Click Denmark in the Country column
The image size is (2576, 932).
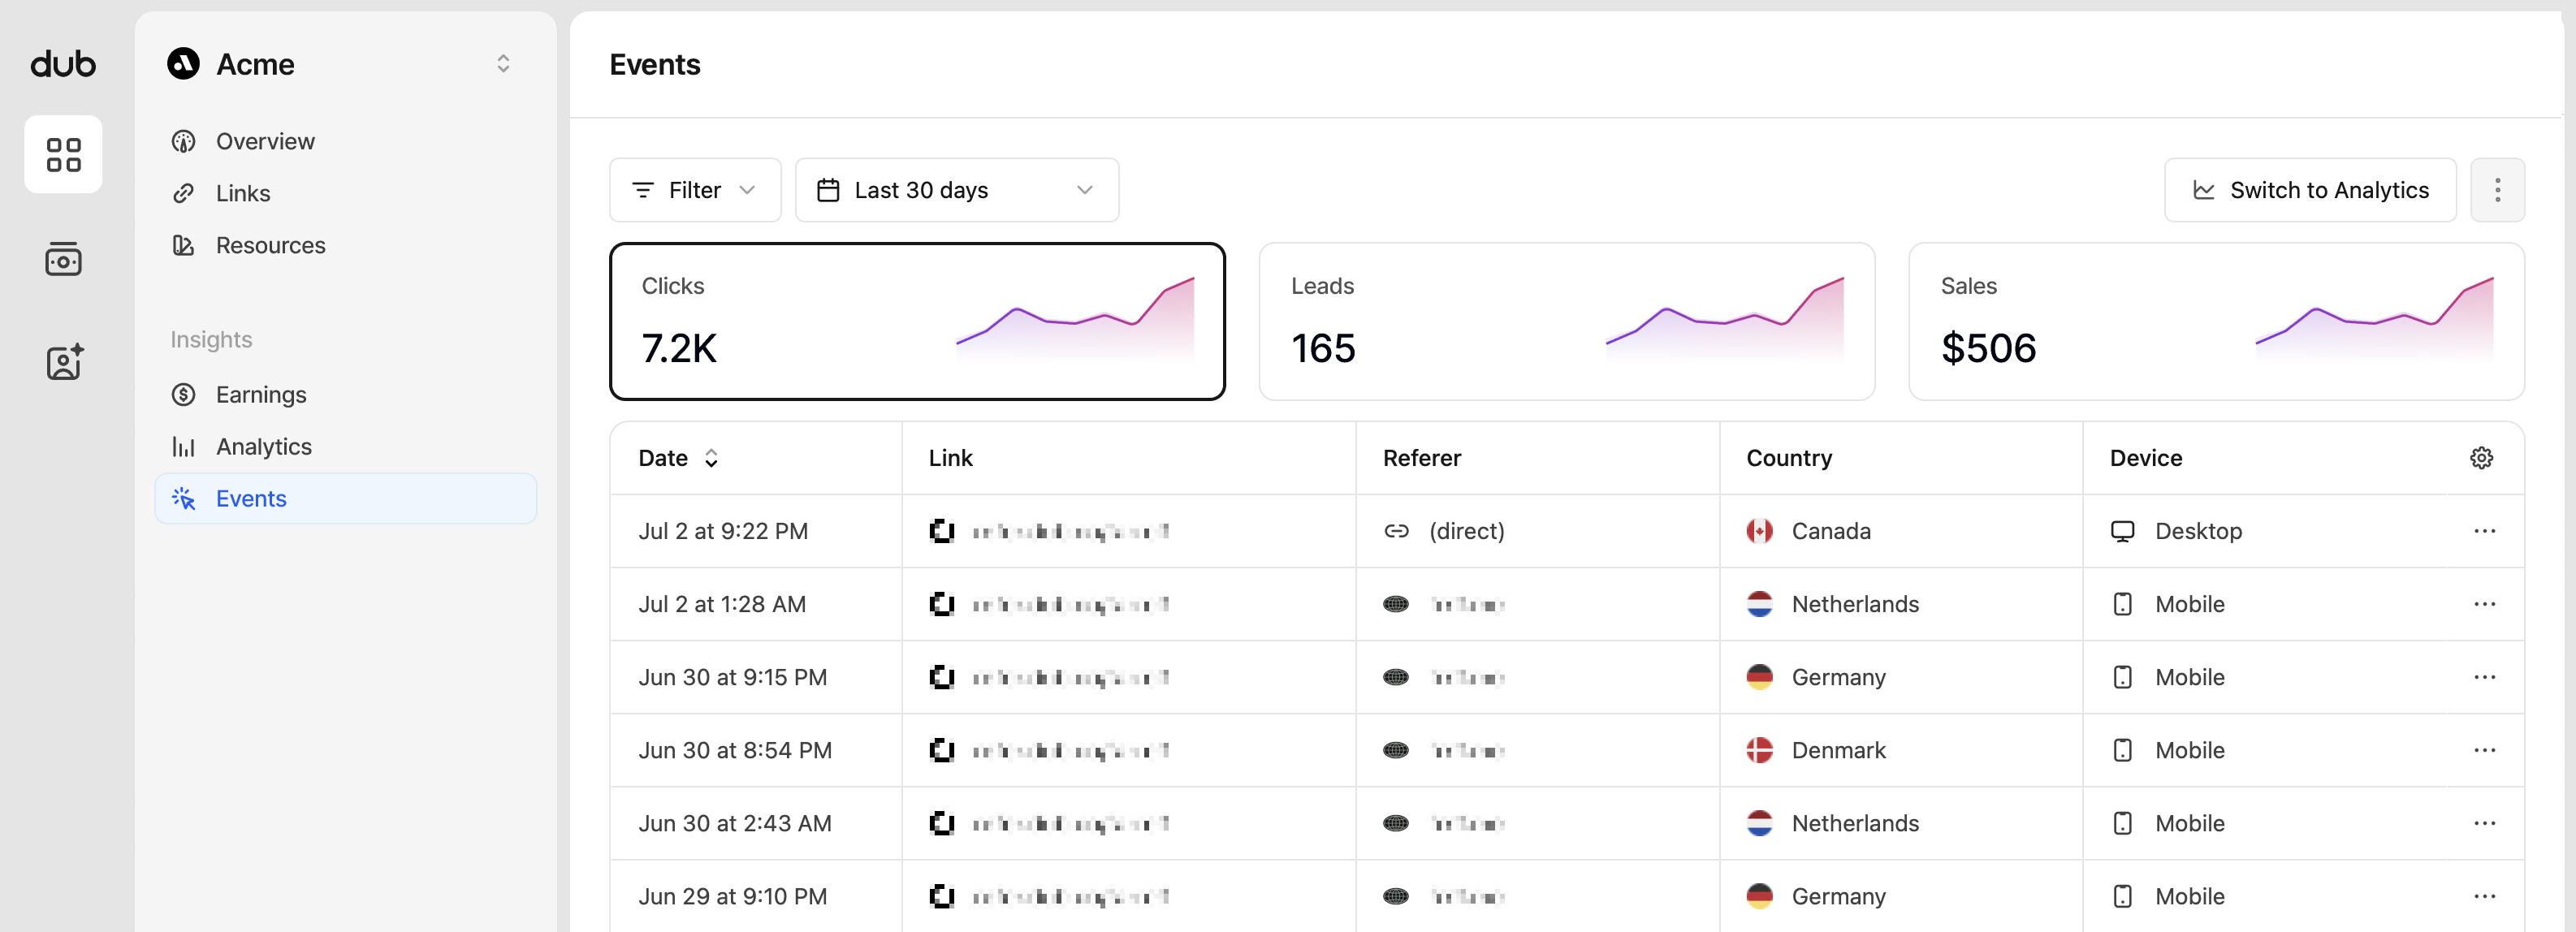point(1838,750)
